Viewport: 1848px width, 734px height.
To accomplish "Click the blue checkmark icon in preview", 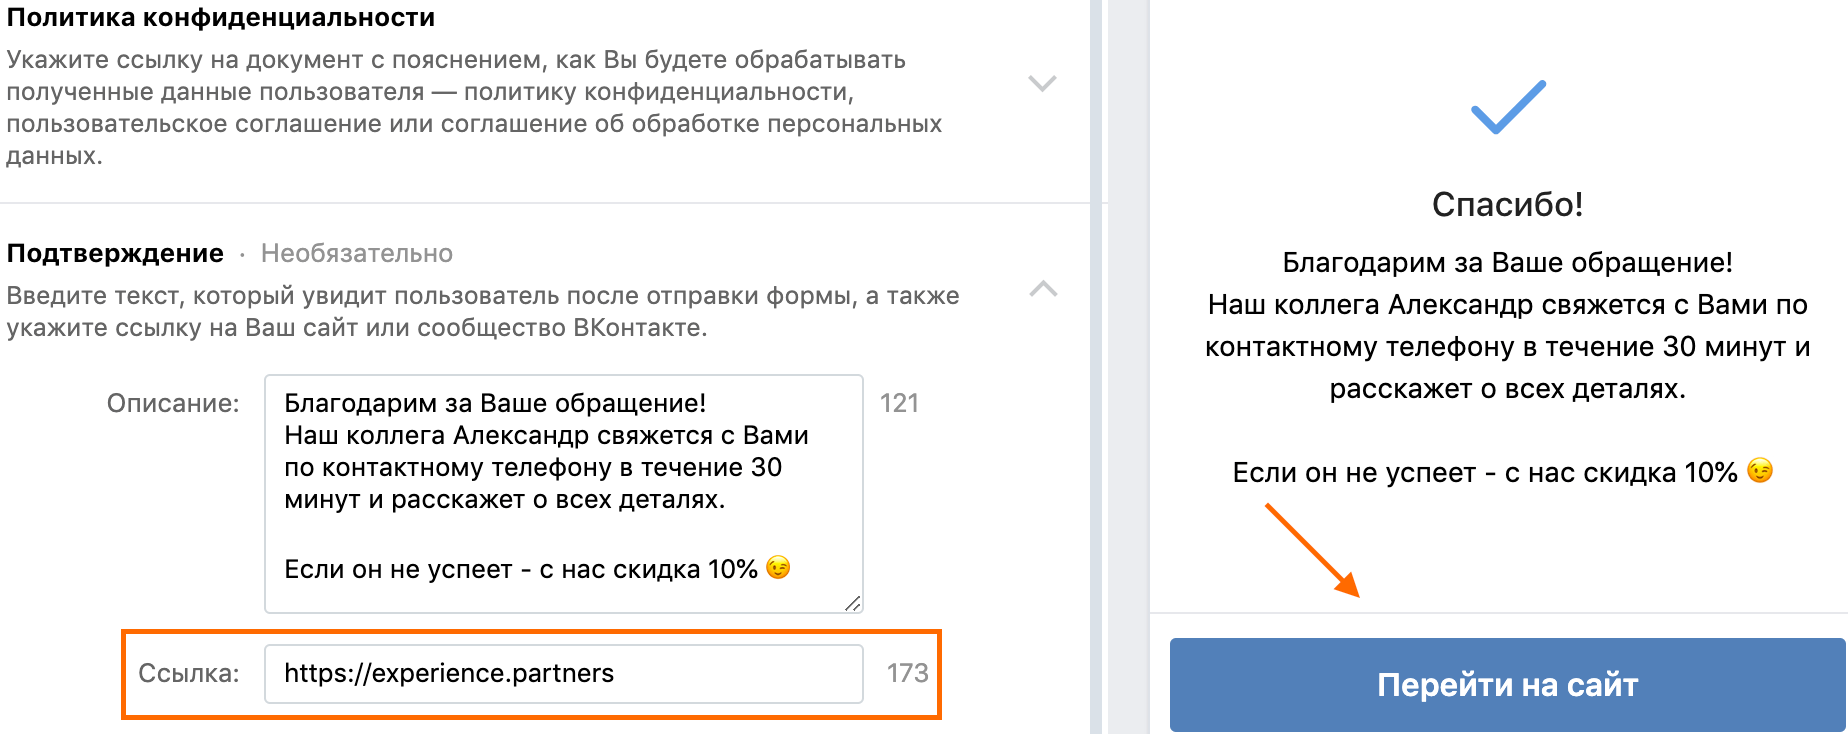I will point(1508,106).
